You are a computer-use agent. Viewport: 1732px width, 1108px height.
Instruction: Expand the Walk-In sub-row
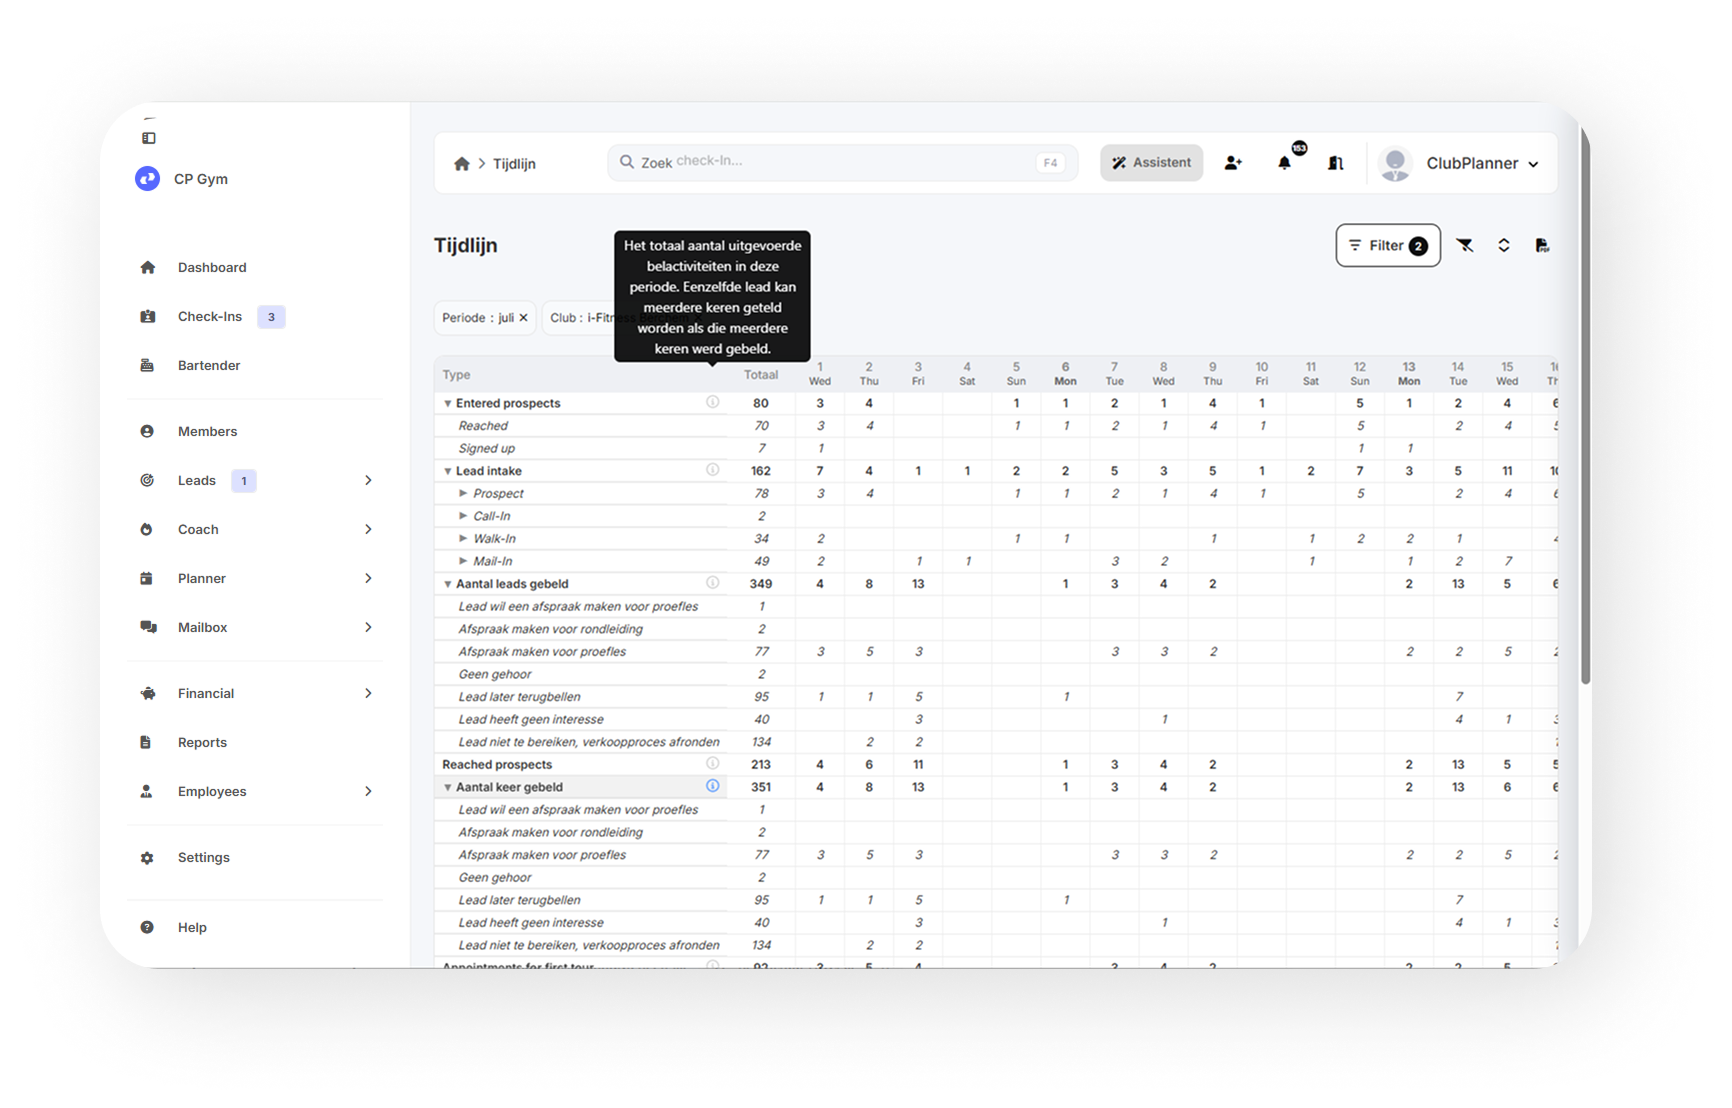coord(463,538)
